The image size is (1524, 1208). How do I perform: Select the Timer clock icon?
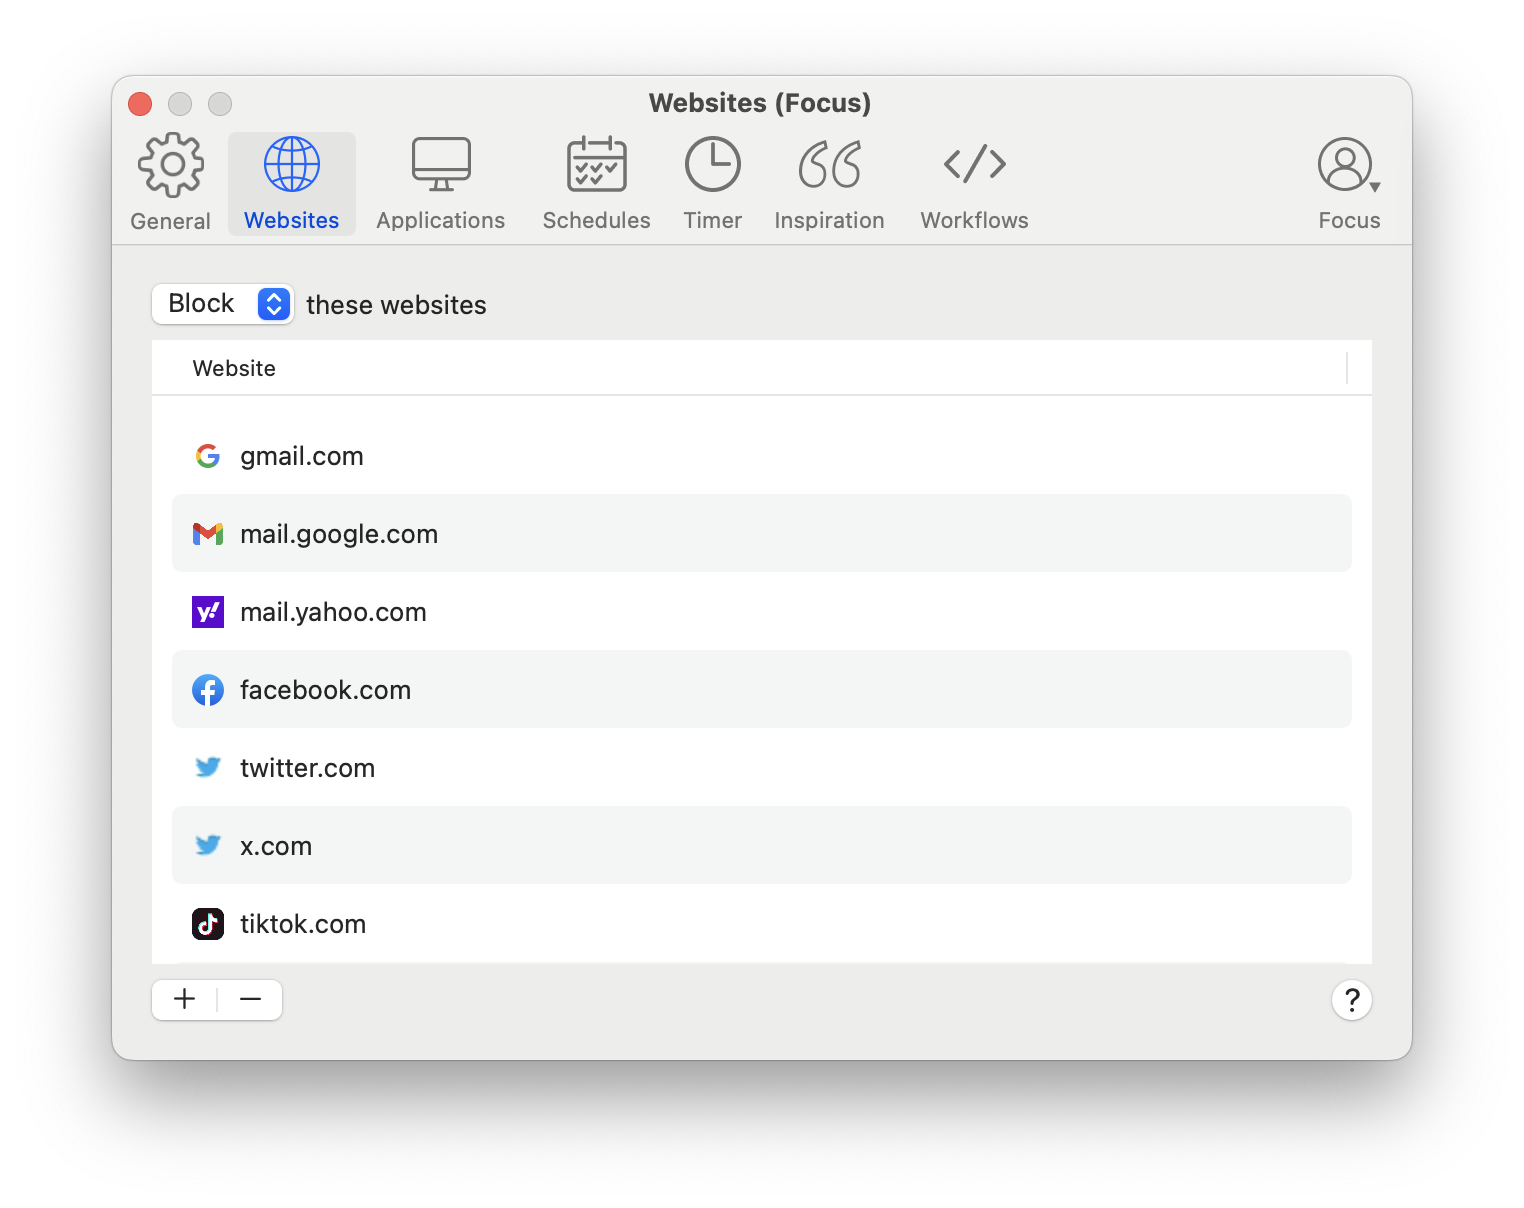point(712,163)
